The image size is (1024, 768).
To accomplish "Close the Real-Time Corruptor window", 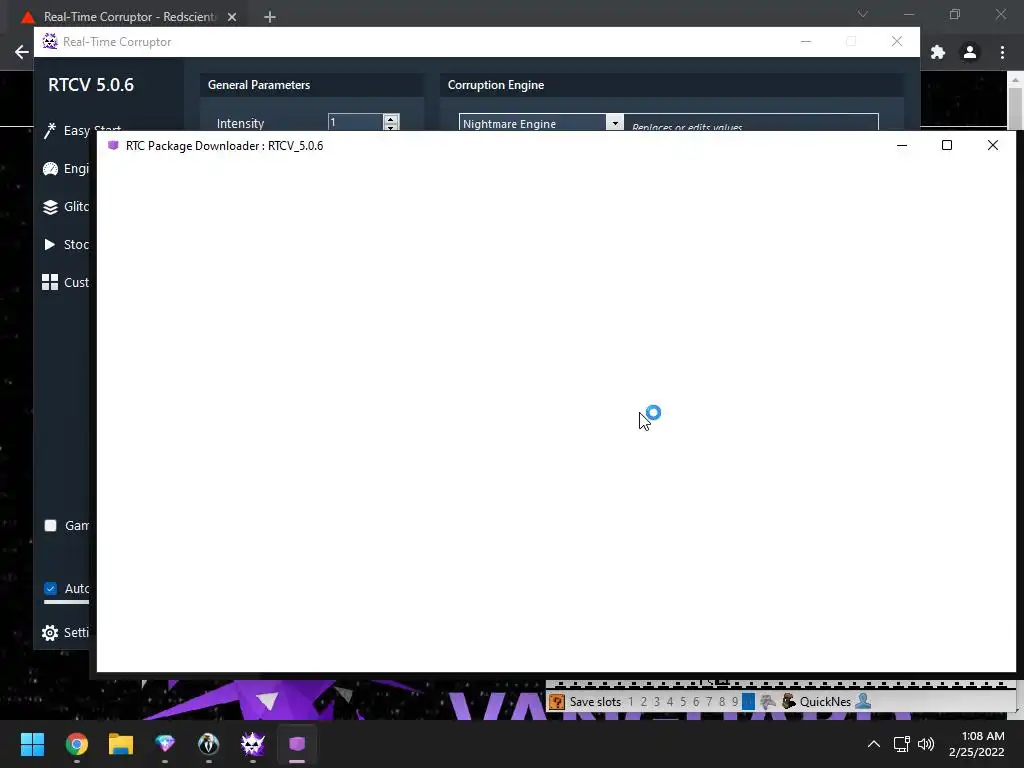I will [x=897, y=41].
